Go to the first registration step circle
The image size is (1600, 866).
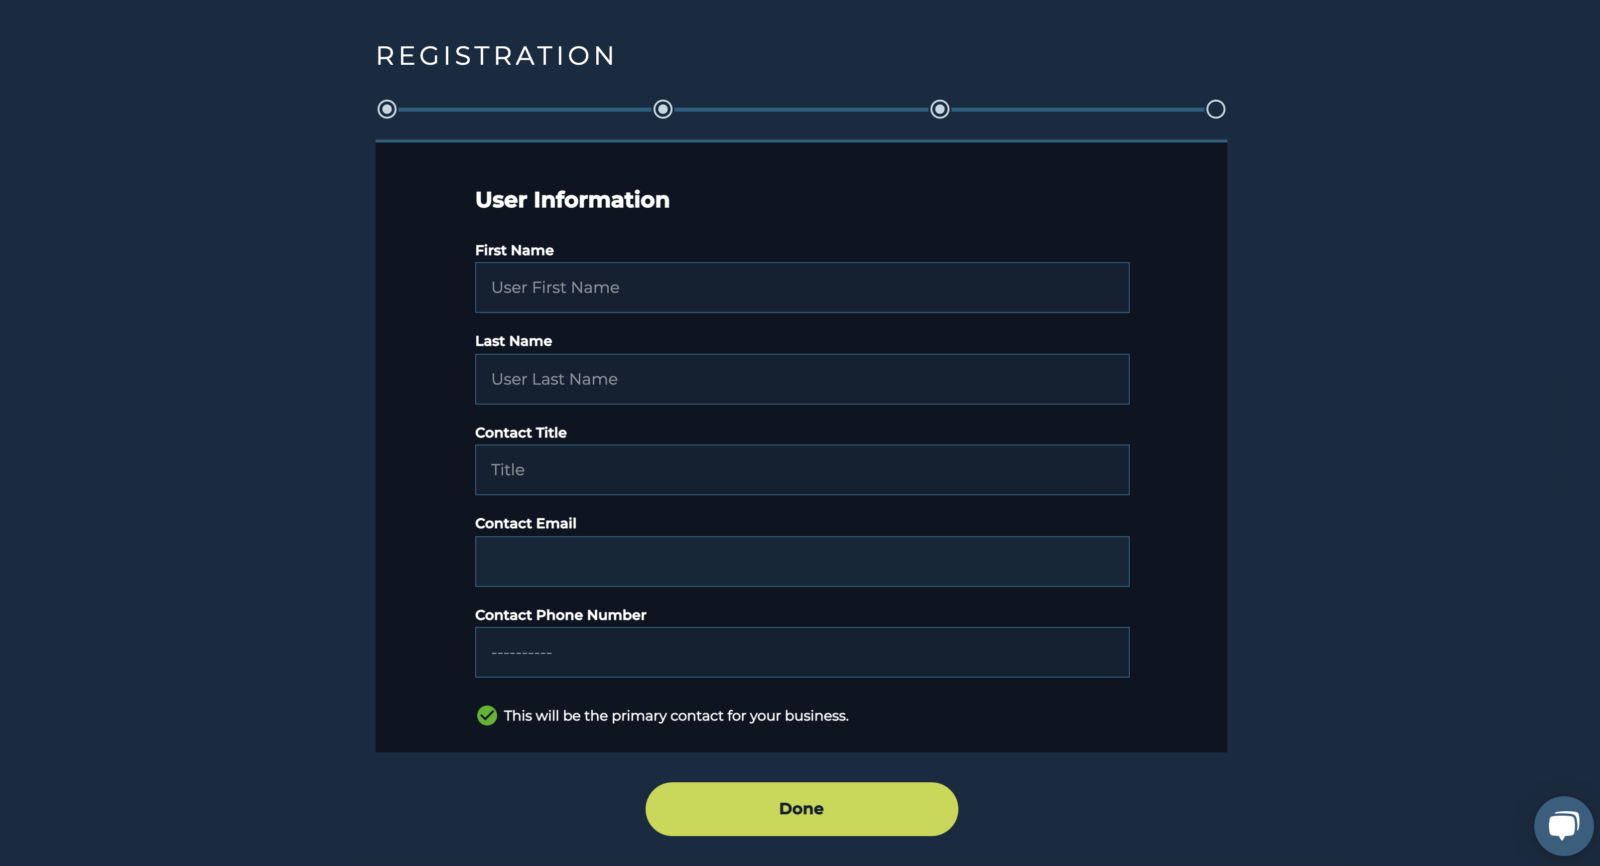coord(387,109)
